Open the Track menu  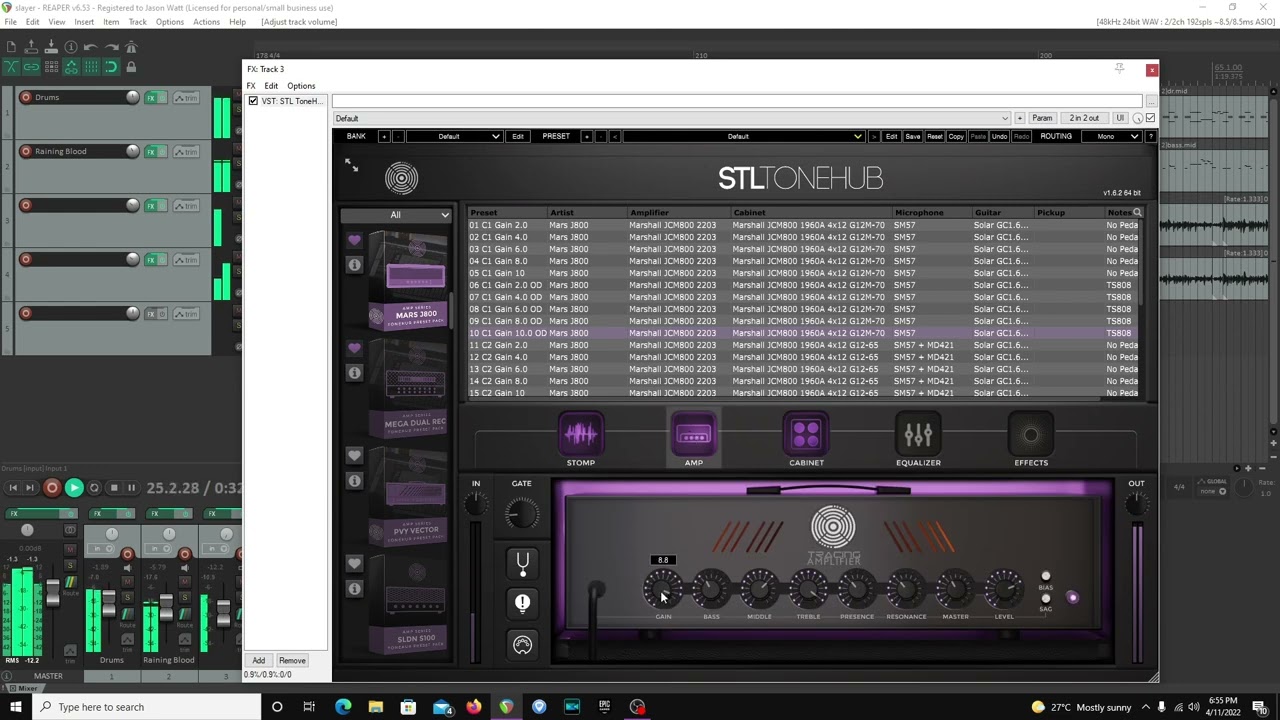pos(138,22)
